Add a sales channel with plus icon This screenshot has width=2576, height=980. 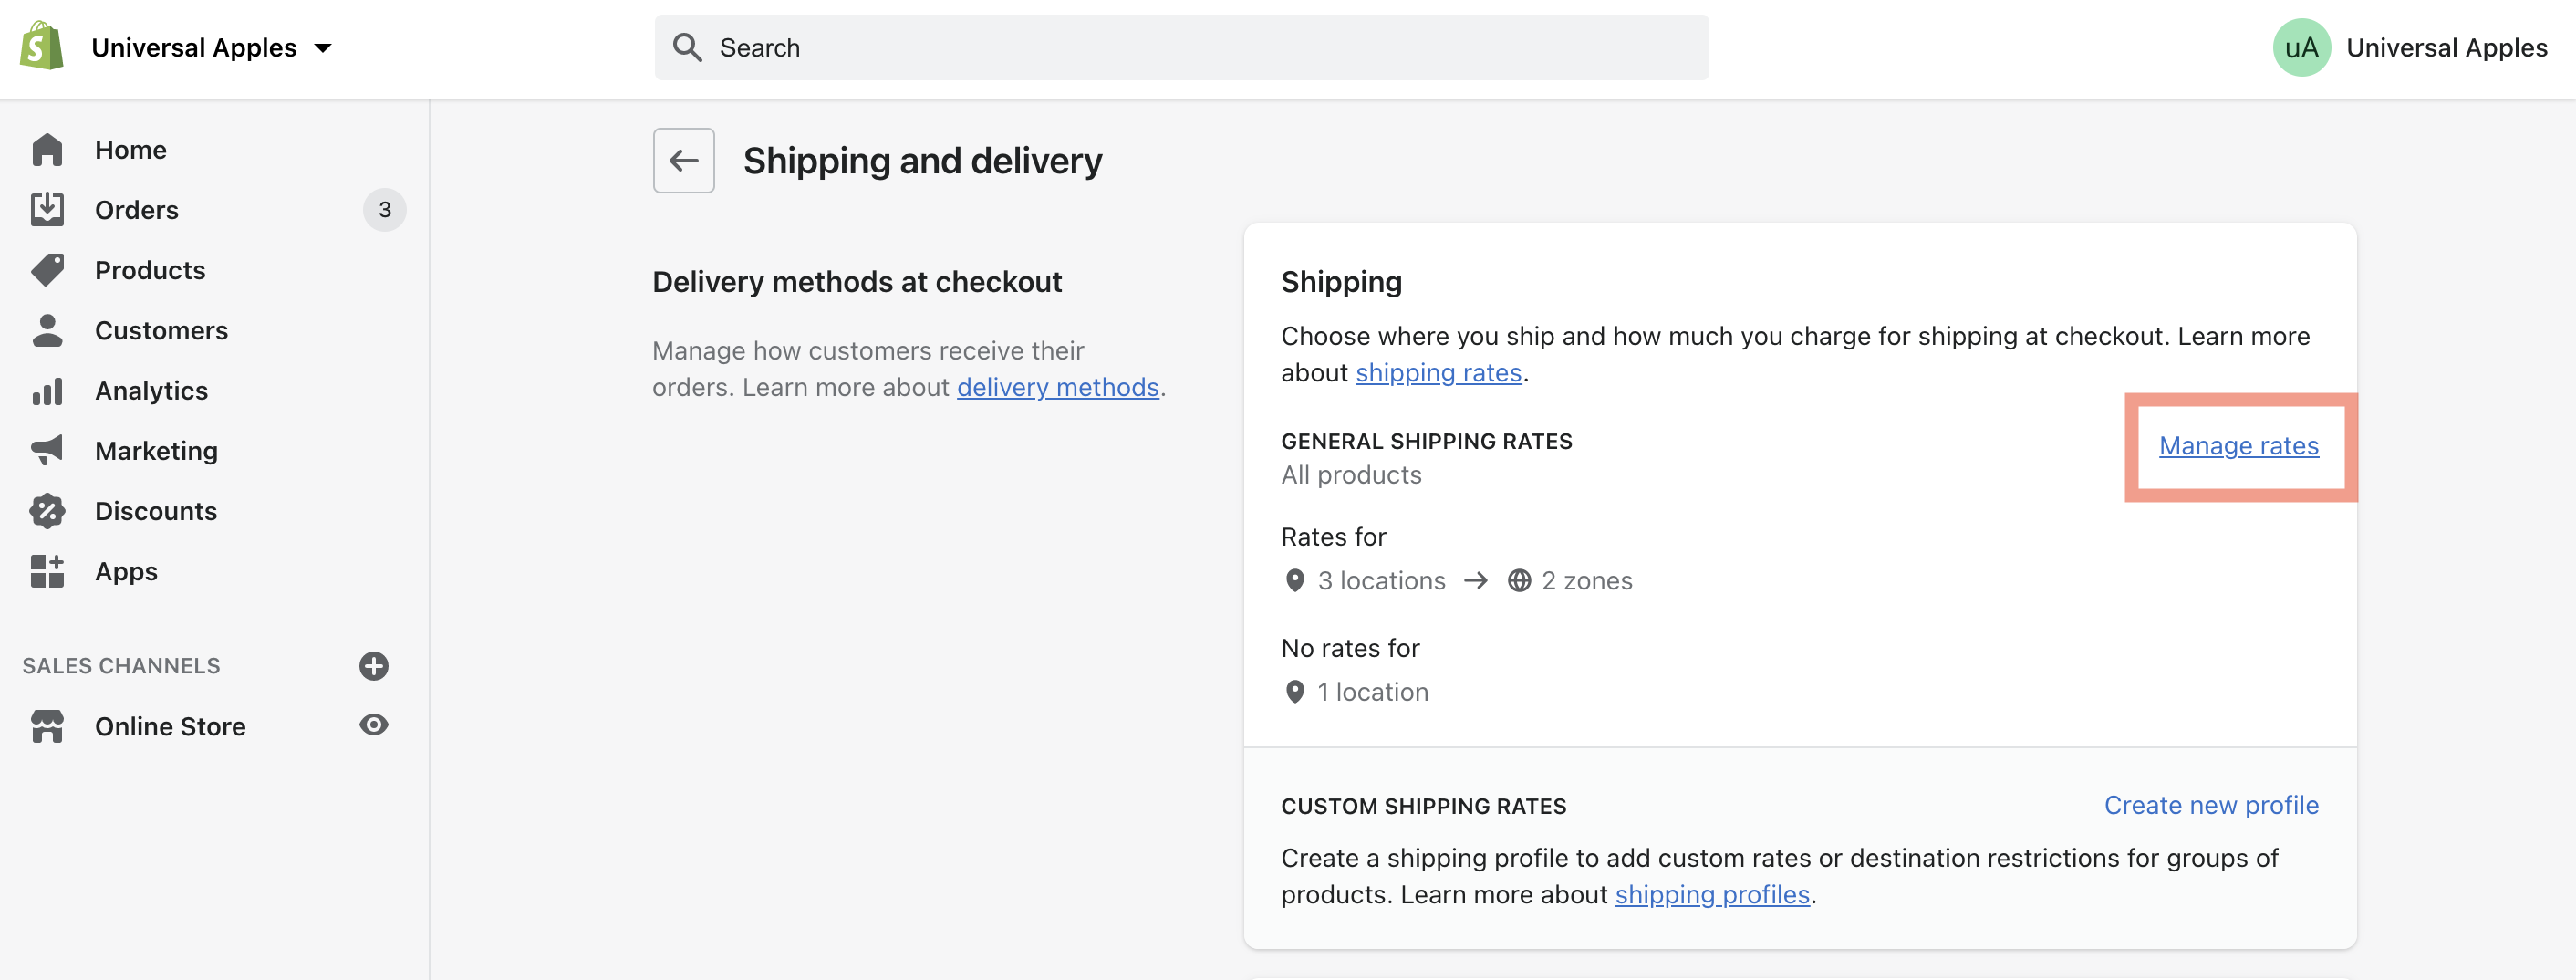(x=374, y=666)
